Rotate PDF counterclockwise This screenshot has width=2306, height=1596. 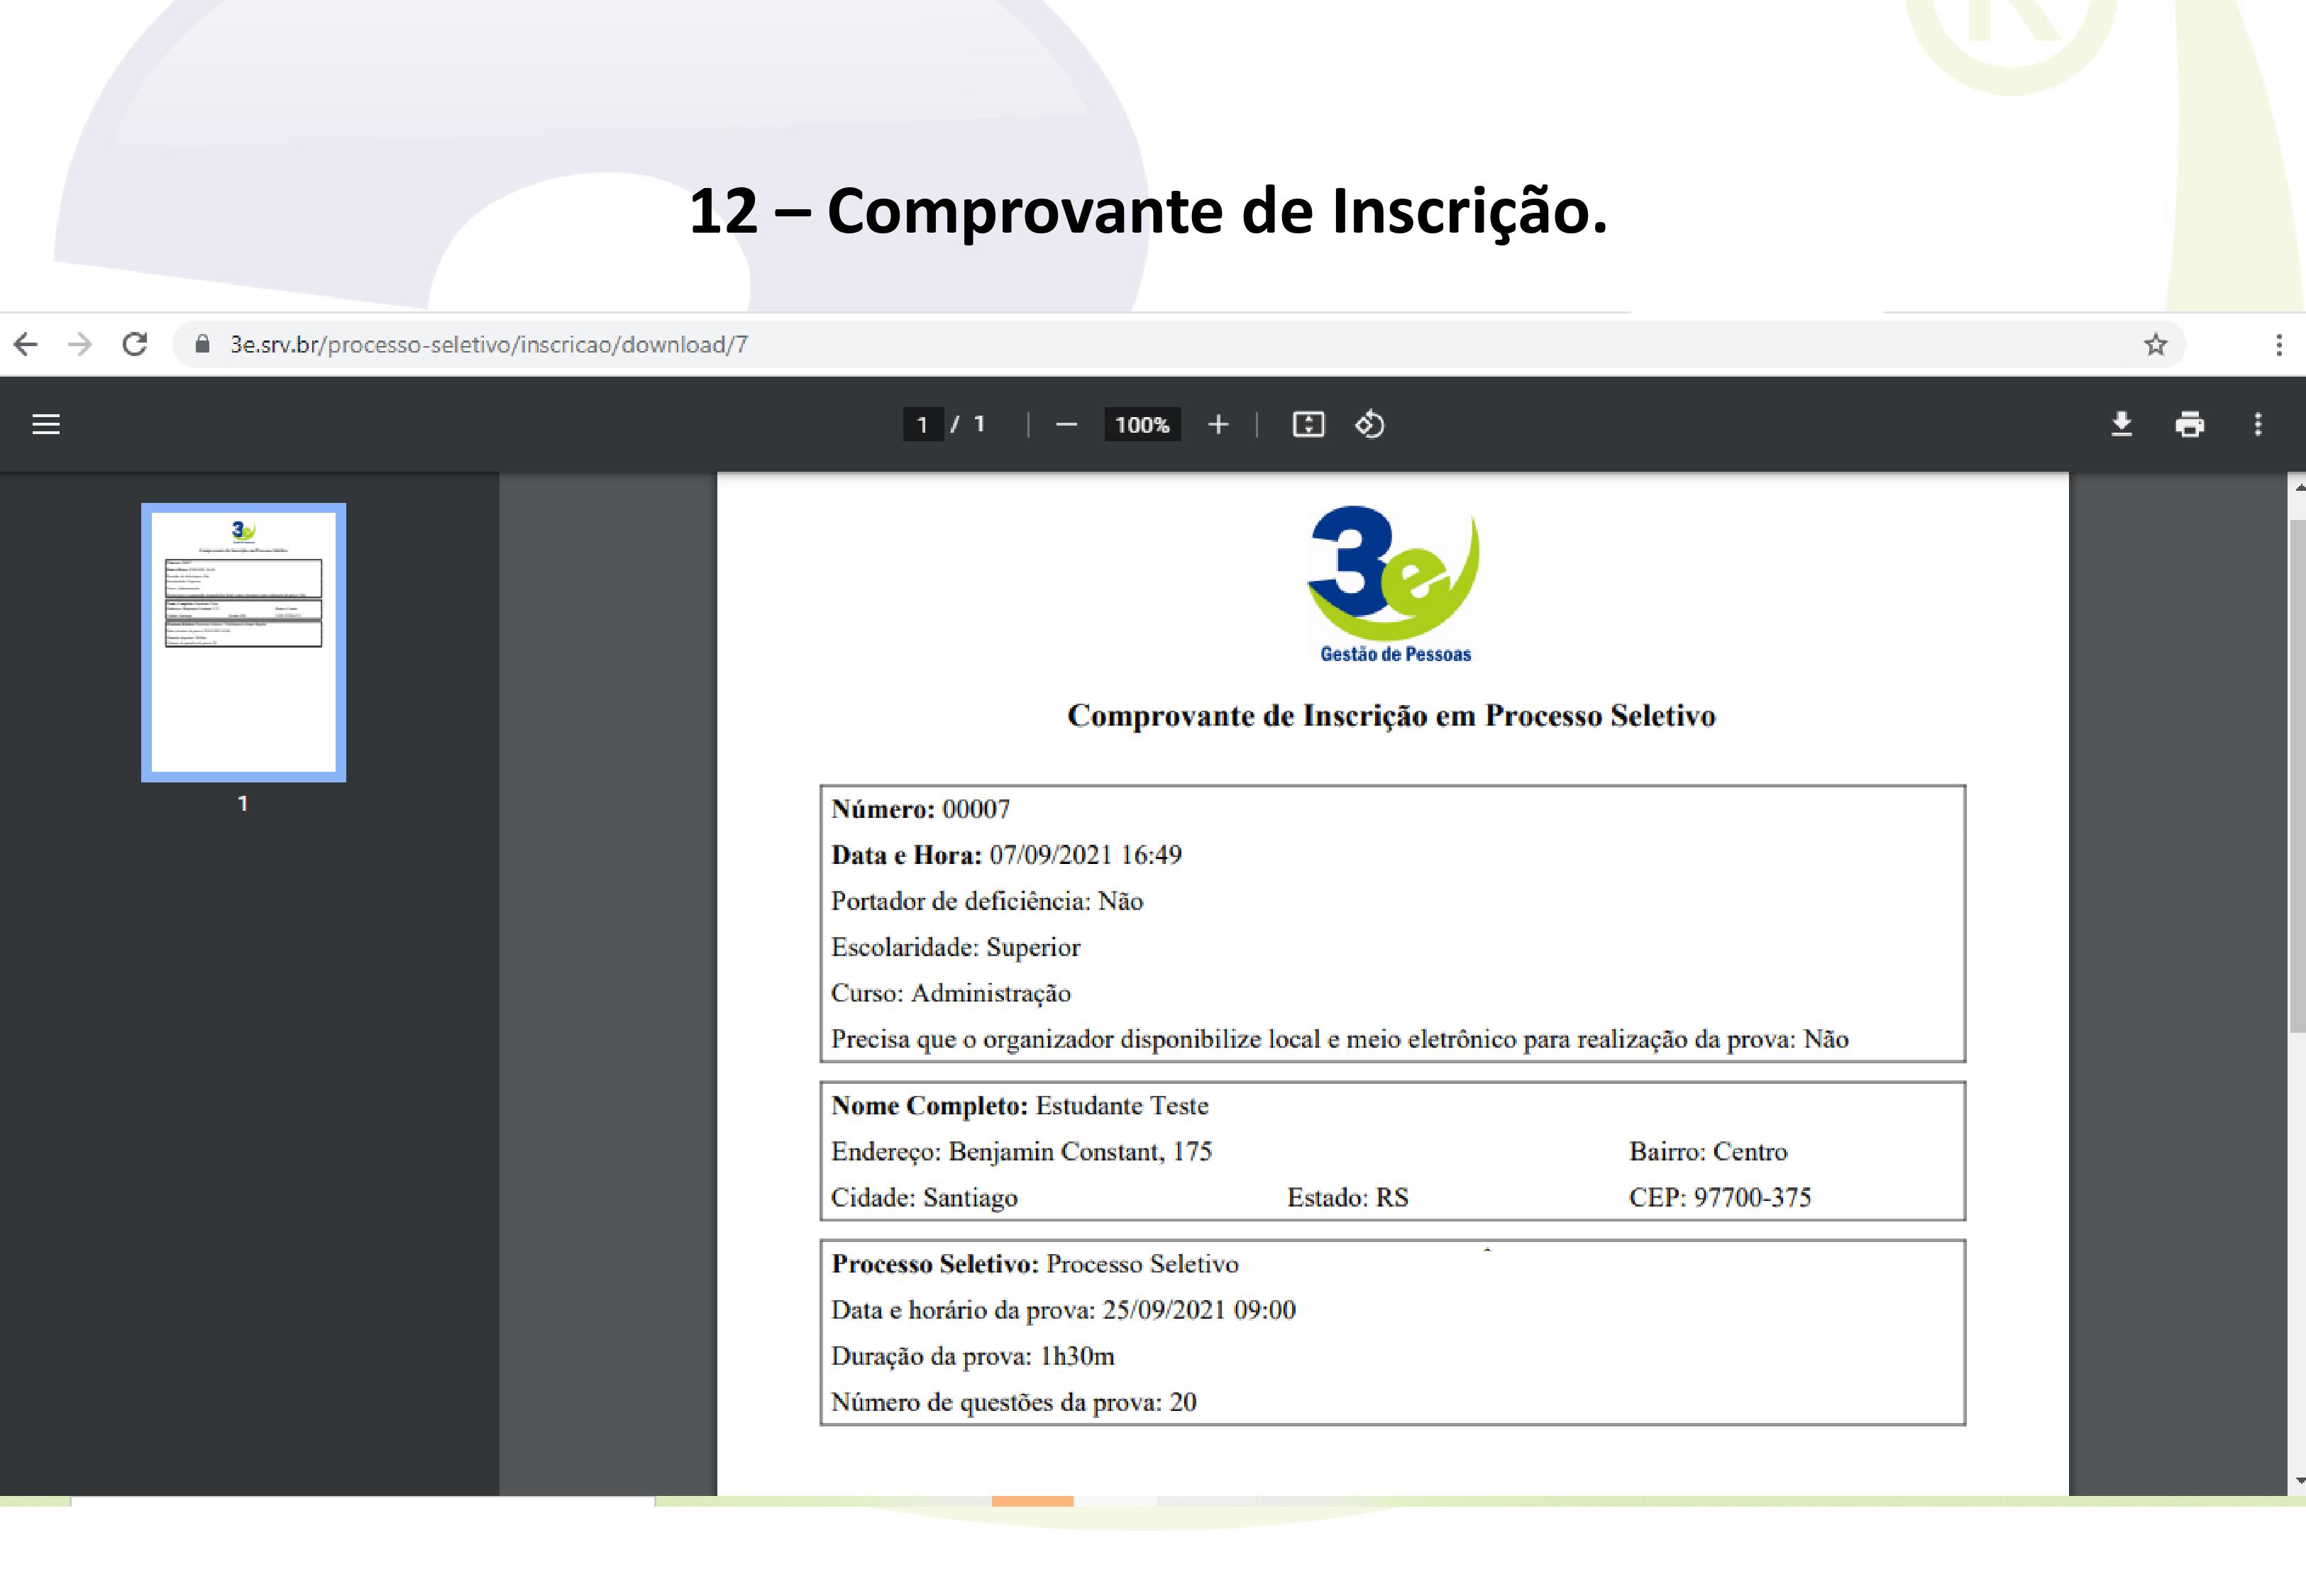tap(1370, 425)
